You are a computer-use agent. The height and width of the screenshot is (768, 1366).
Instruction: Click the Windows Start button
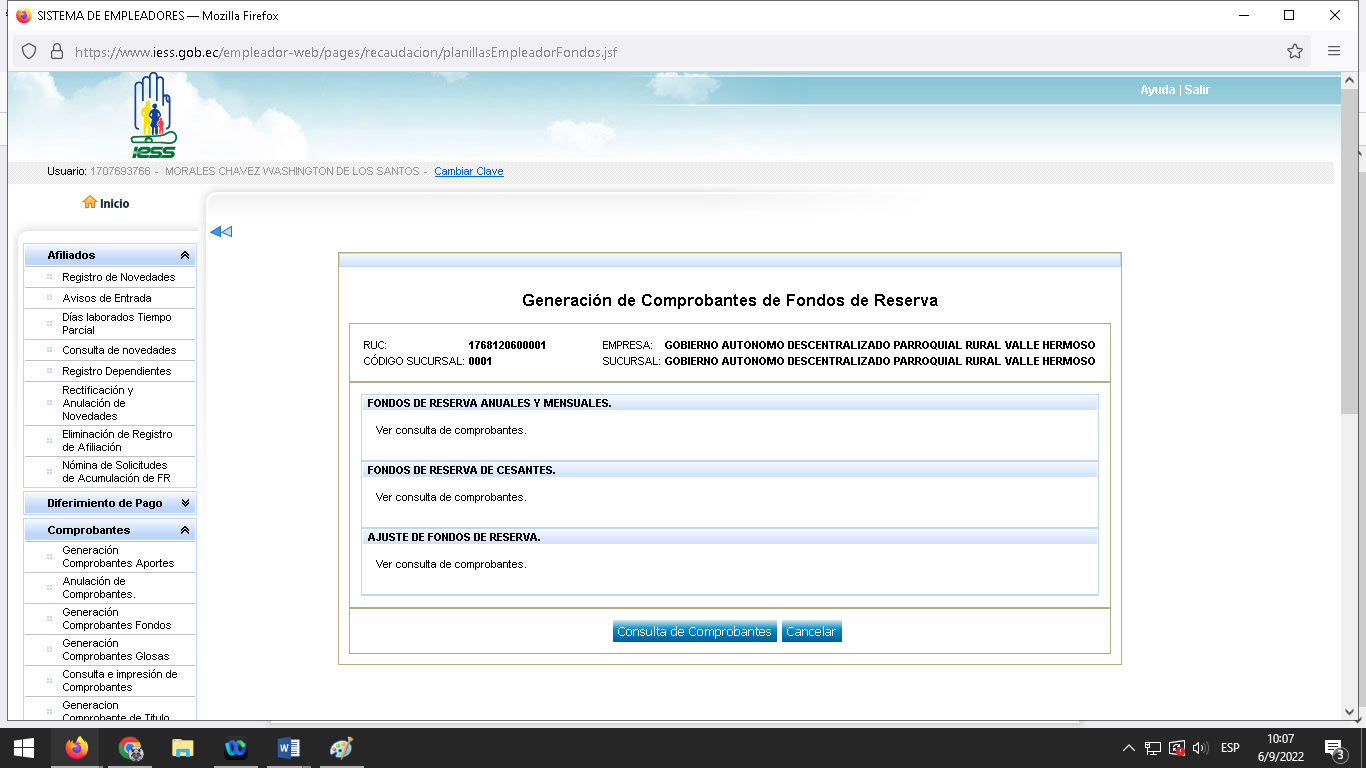click(24, 748)
